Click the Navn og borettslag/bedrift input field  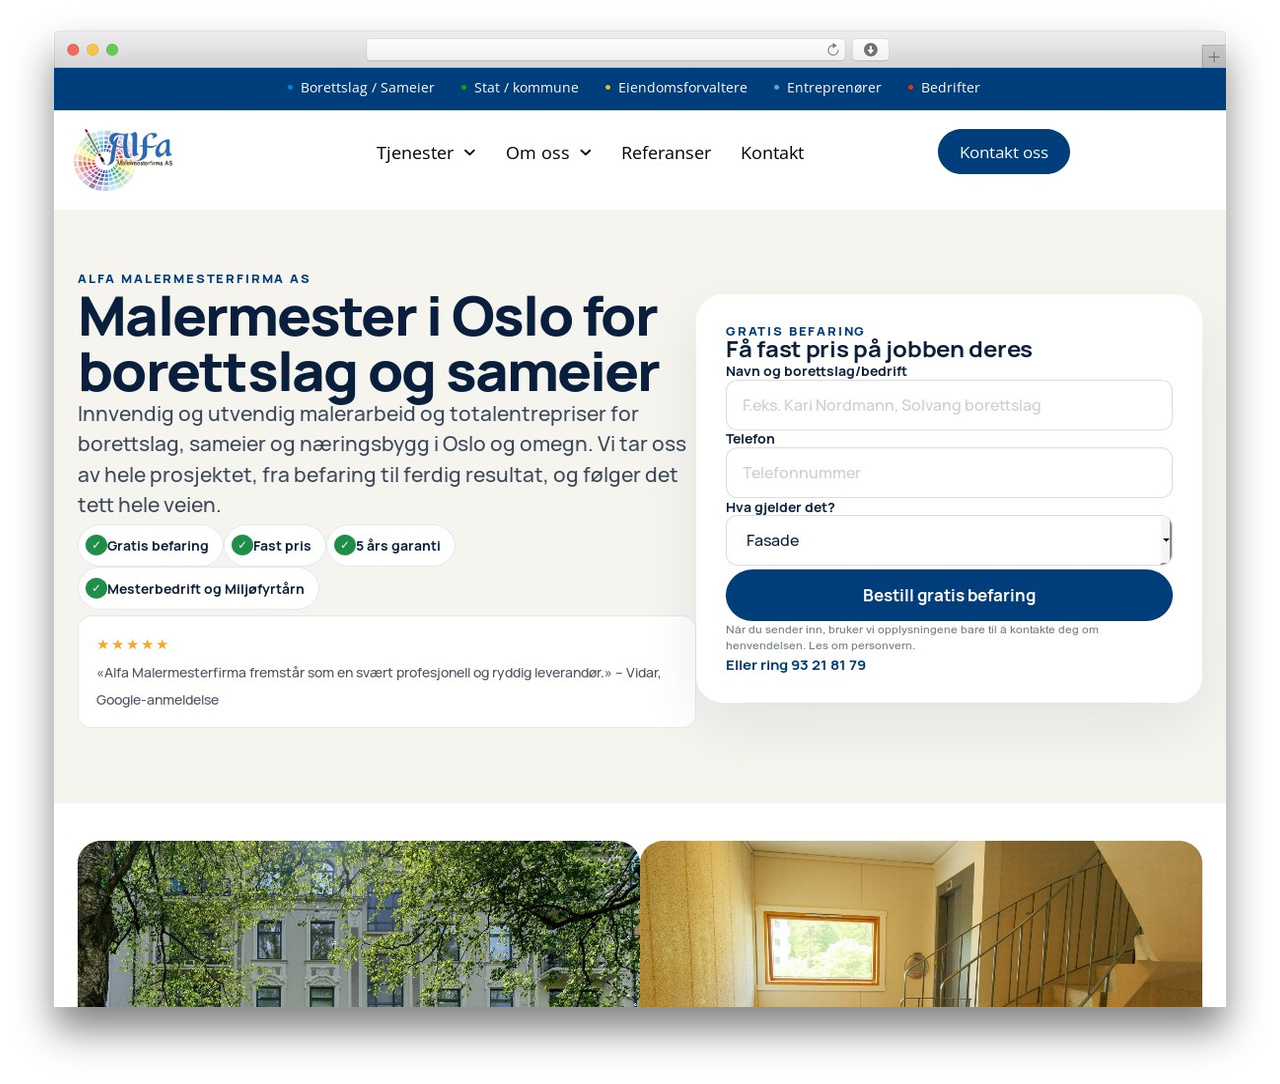tap(948, 405)
